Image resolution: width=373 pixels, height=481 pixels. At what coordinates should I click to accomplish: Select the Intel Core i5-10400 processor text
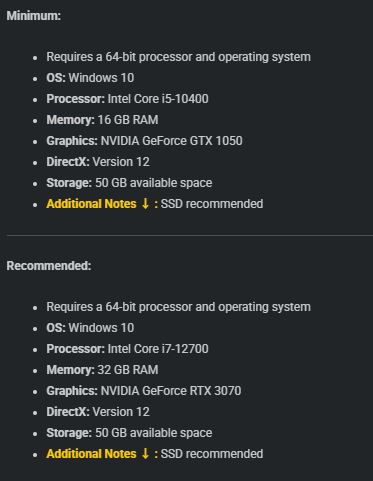158,99
